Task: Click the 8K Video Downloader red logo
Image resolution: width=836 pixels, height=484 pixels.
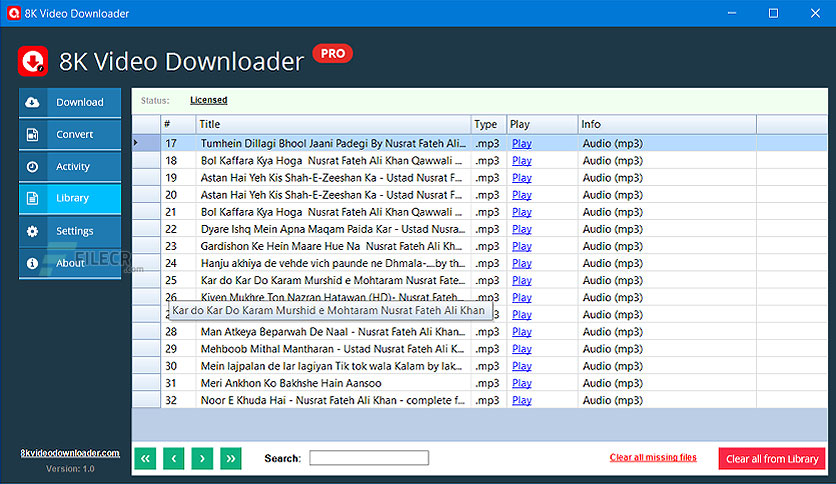Action: point(33,61)
